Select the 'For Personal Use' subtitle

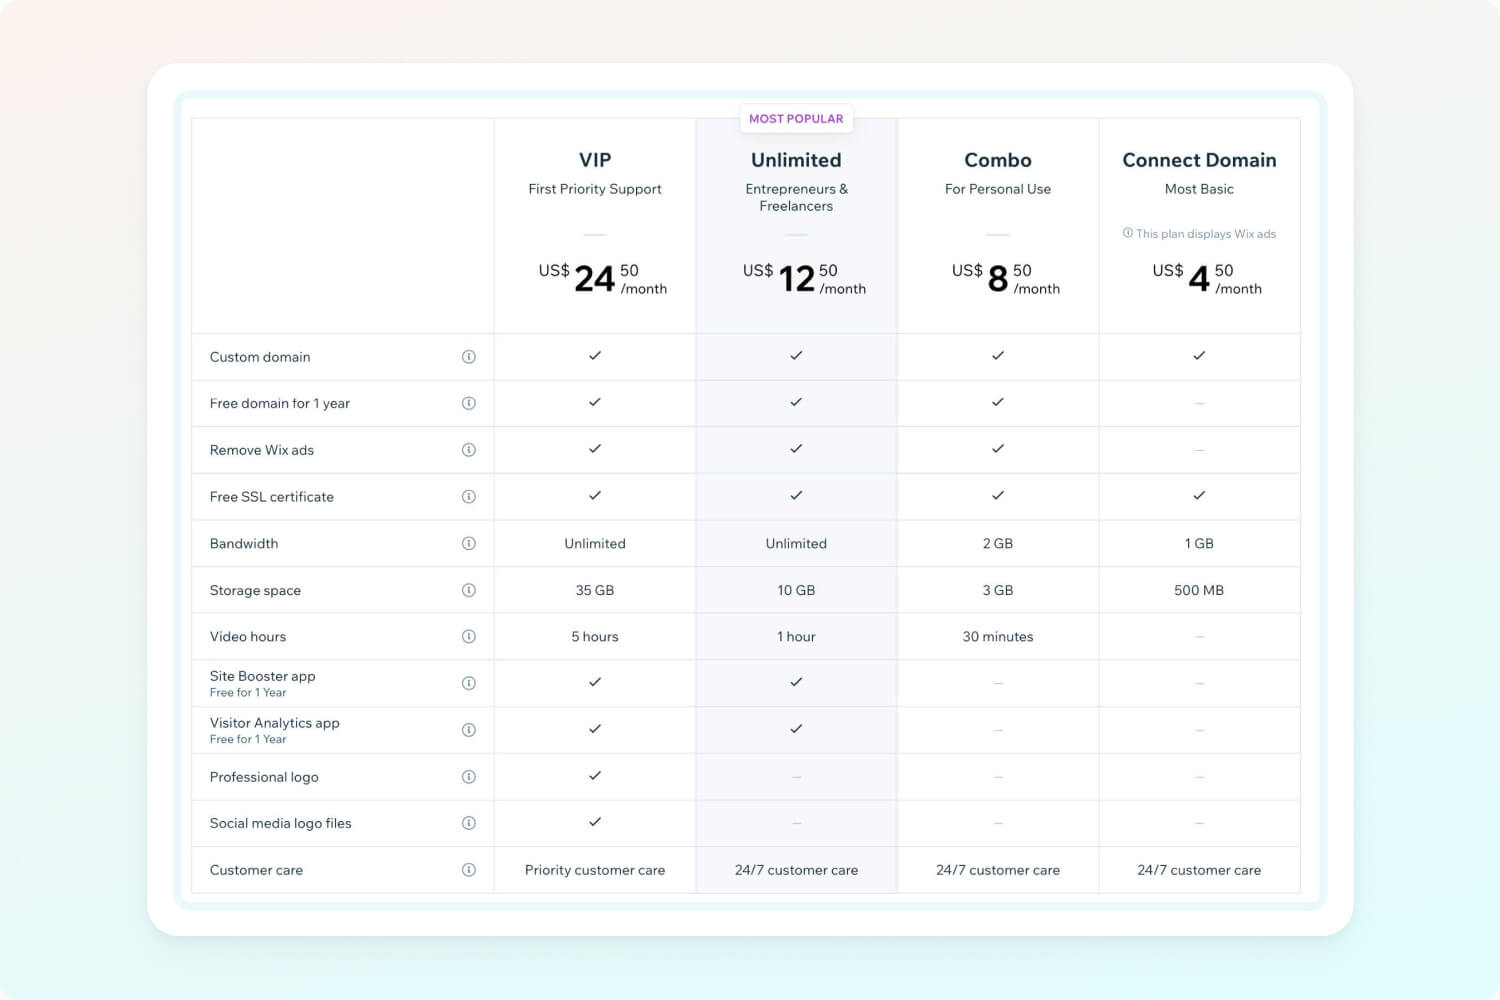tap(998, 189)
